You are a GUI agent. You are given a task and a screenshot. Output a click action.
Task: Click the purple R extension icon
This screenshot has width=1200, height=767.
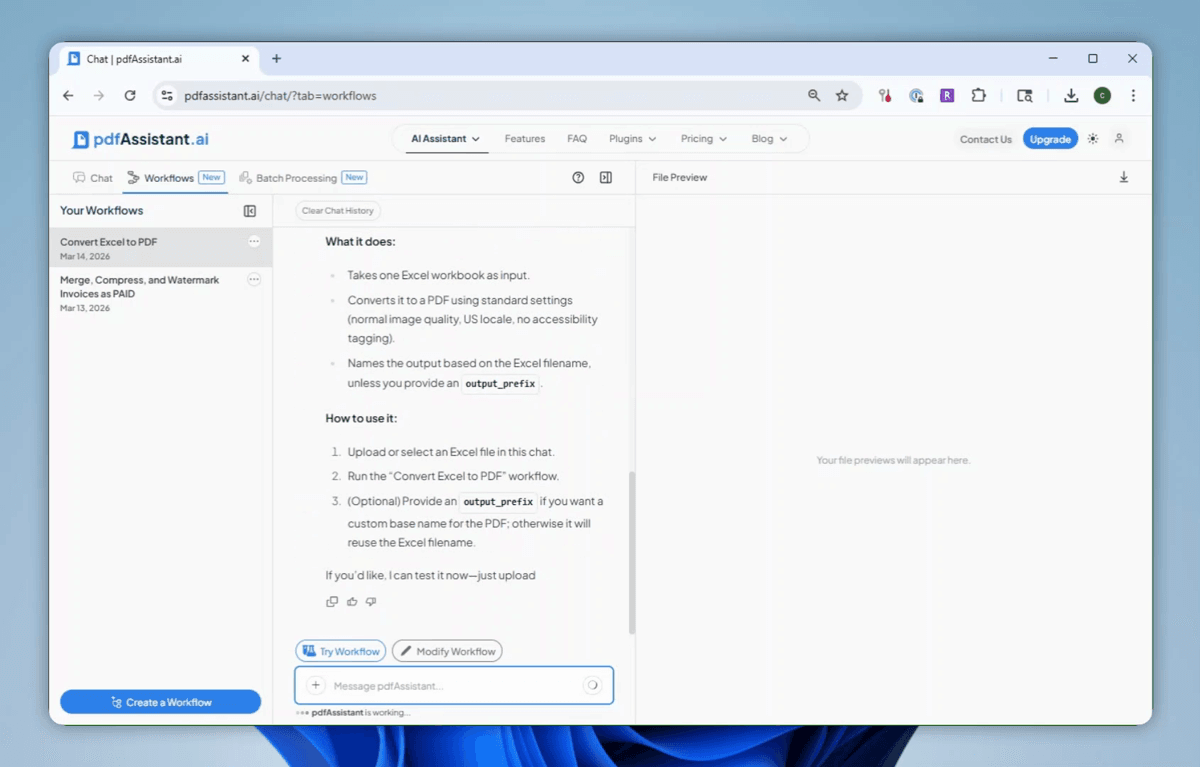click(947, 96)
